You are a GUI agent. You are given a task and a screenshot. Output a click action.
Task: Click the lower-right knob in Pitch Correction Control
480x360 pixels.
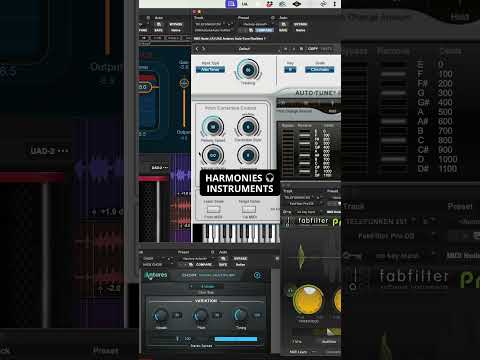click(x=248, y=155)
